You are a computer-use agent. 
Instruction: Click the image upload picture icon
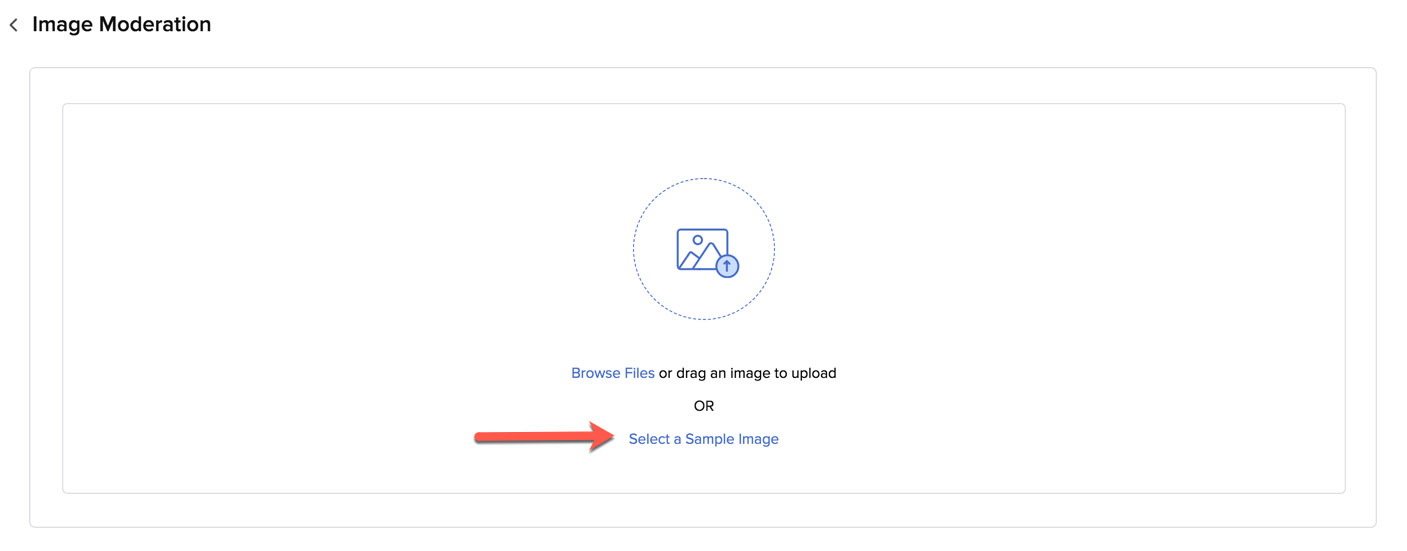[x=702, y=249]
